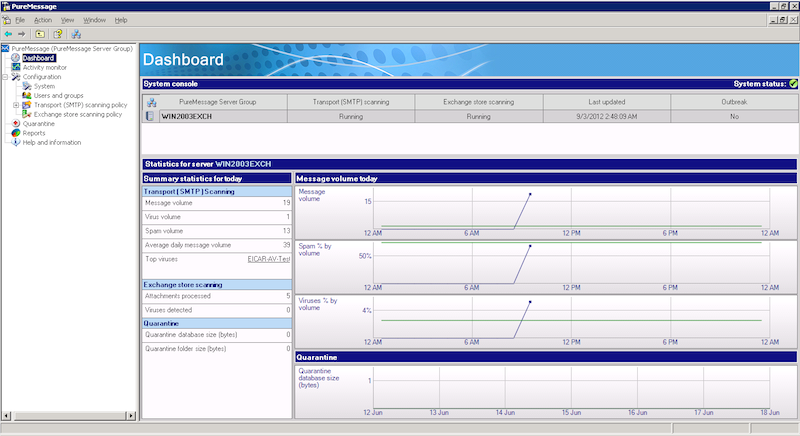Viewport: 800px width, 436px height.
Task: Open the Help question-mark toolbar icon
Action: pyautogui.click(x=58, y=34)
